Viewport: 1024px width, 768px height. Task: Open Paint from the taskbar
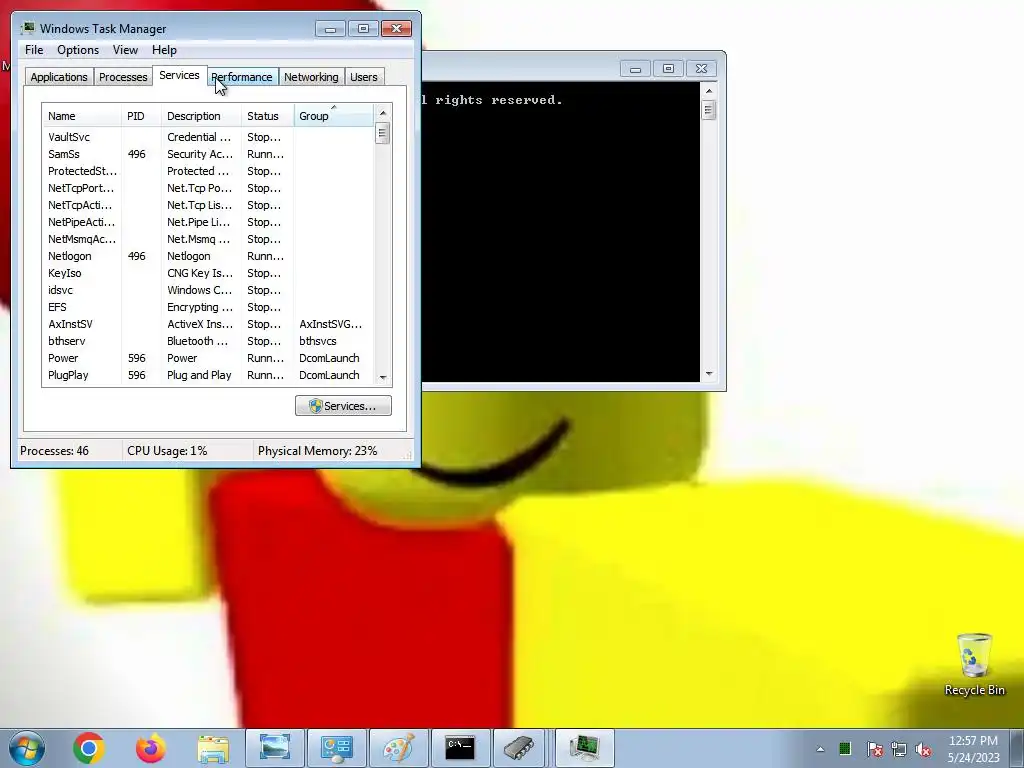pyautogui.click(x=398, y=748)
